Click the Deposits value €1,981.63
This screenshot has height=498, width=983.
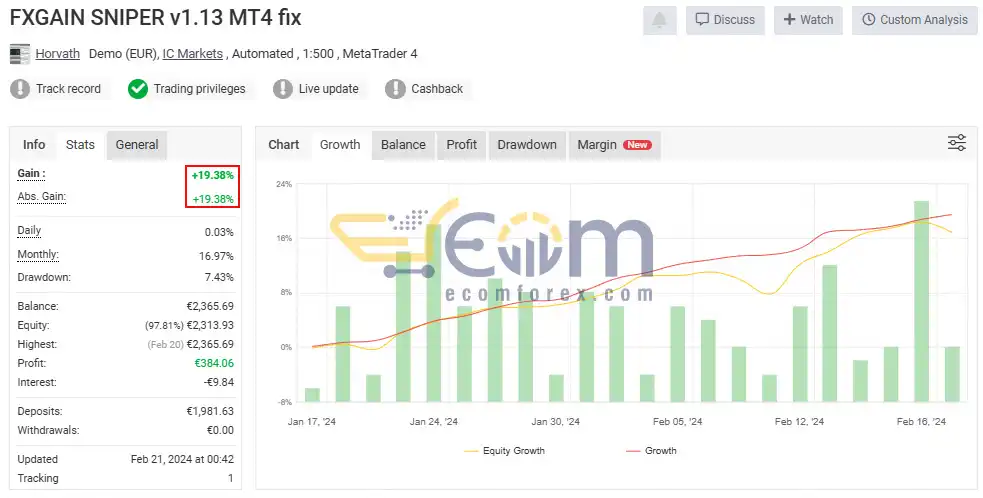tap(210, 411)
